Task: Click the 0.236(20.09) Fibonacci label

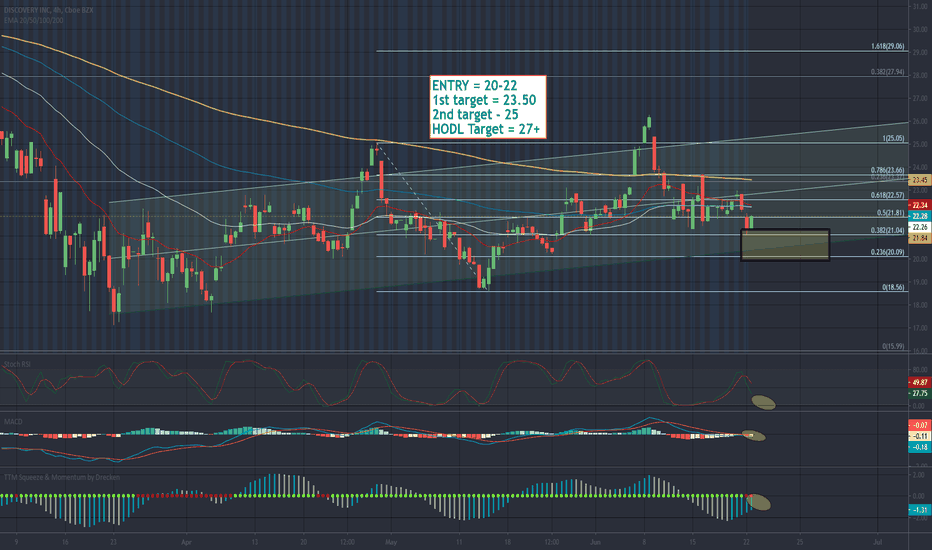Action: pyautogui.click(x=887, y=252)
